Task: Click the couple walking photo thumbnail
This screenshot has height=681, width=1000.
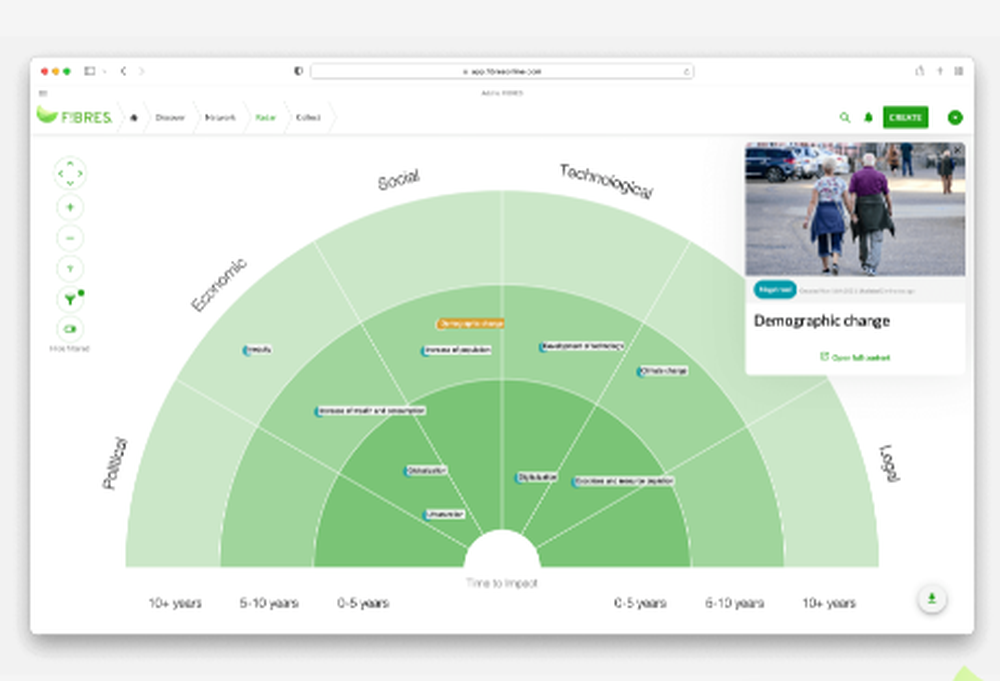Action: [855, 209]
